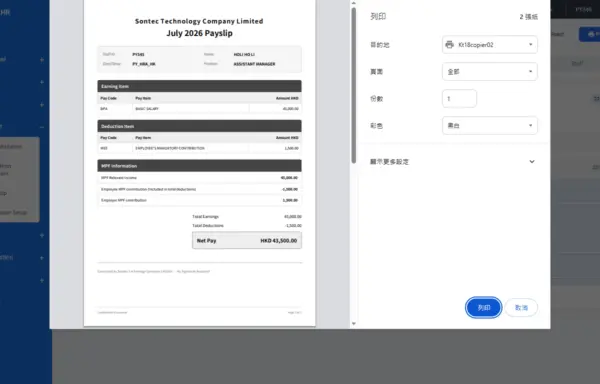
Task: Click the 'PY_HRA_HK' value in preview
Action: tap(144, 64)
